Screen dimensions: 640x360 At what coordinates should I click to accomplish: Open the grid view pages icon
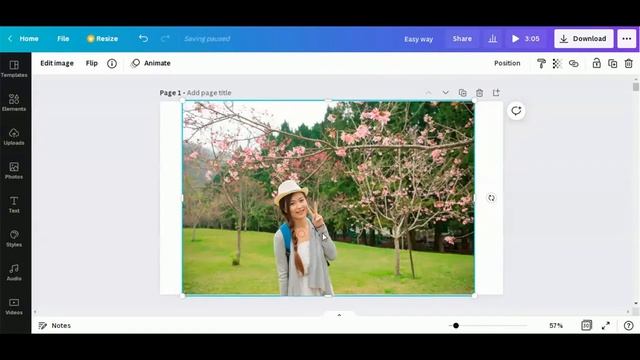(587, 325)
